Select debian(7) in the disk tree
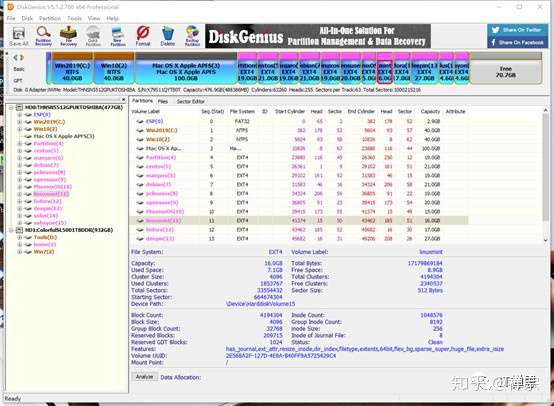 (x=46, y=165)
